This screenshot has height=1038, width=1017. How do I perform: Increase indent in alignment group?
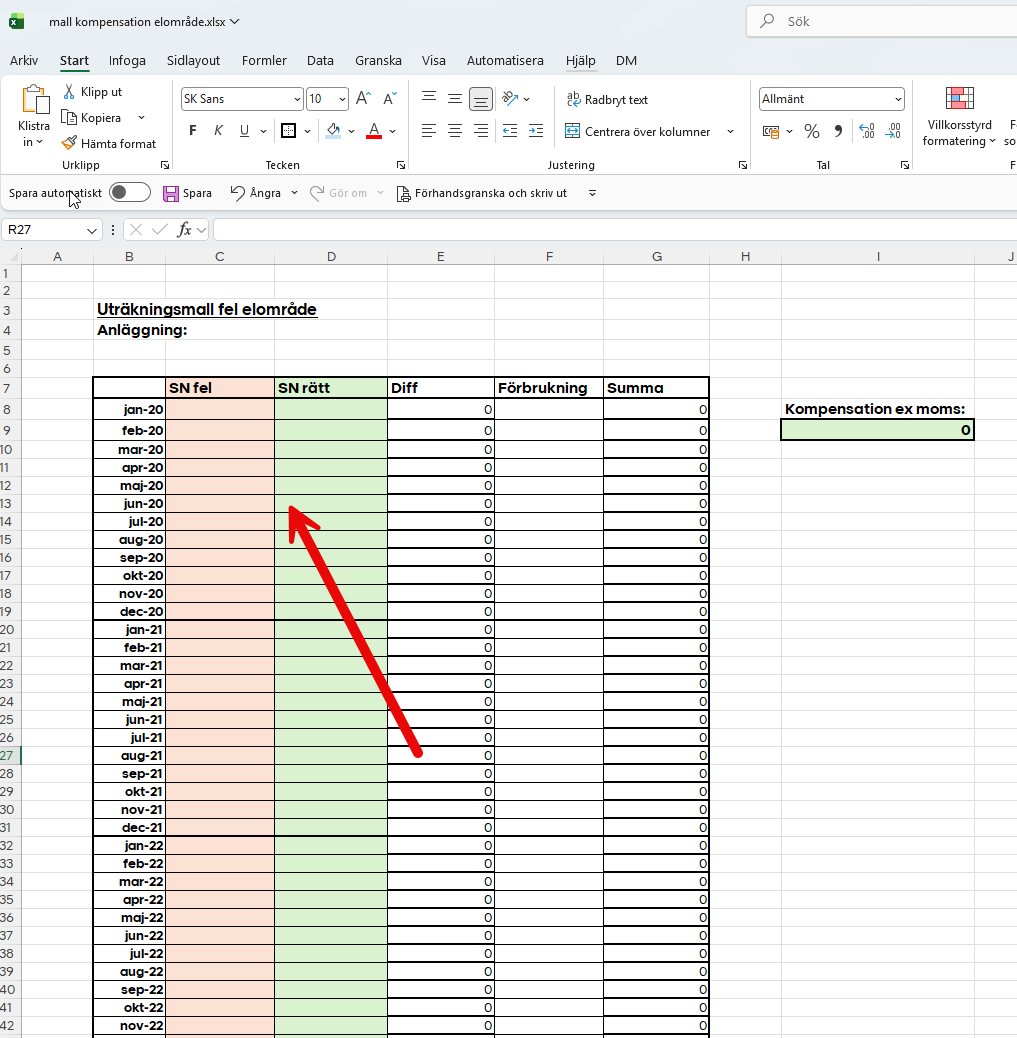pyautogui.click(x=535, y=131)
